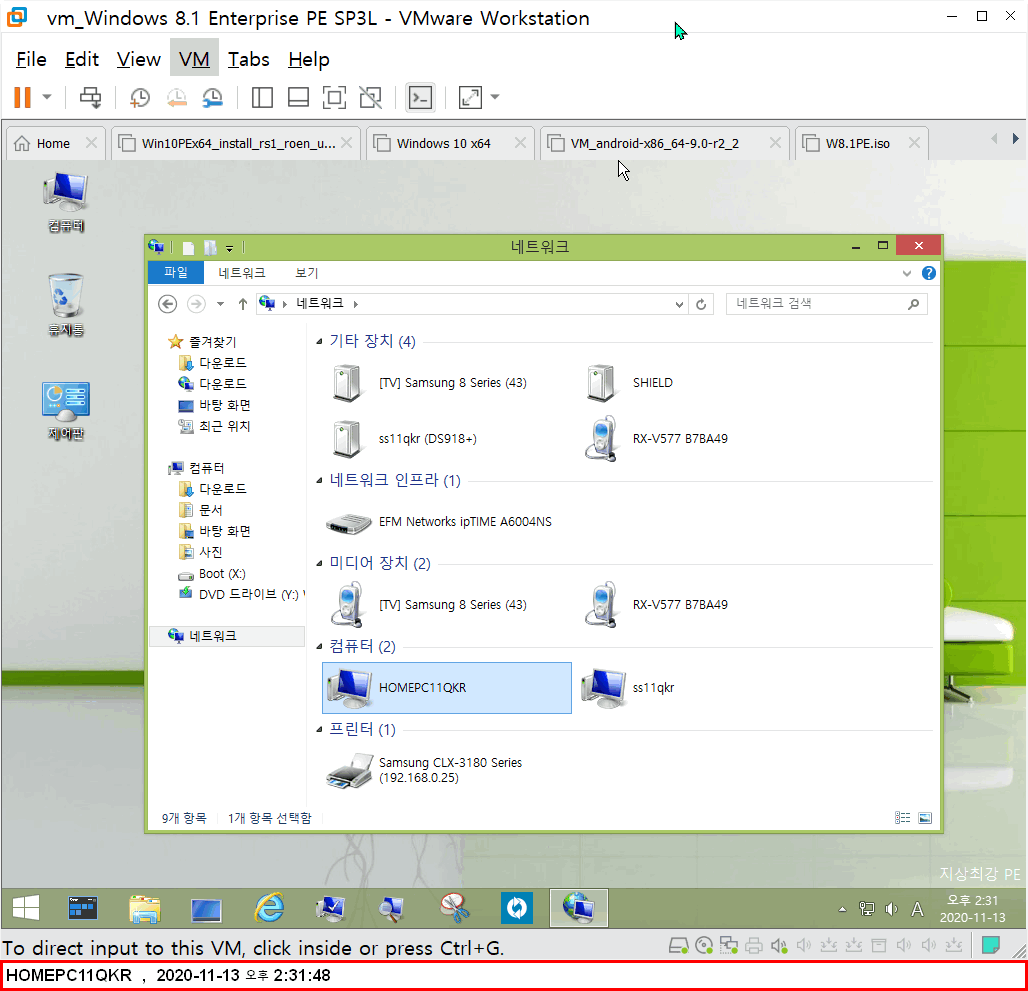This screenshot has height=991, width=1028.
Task: Collapse the 기타 장치 group
Action: click(319, 341)
